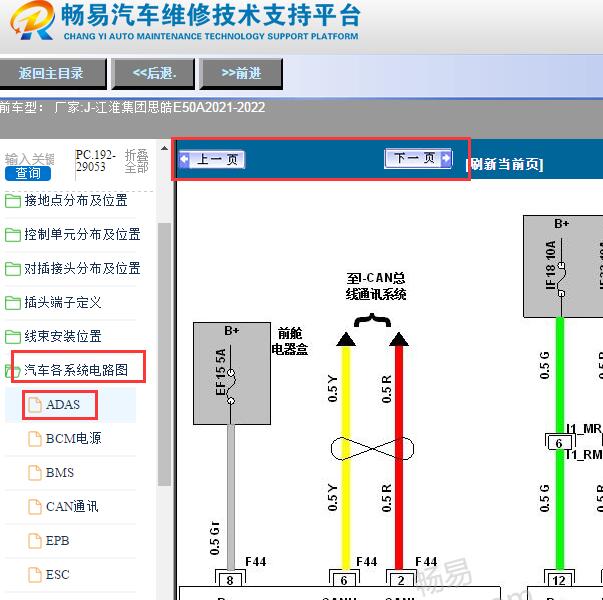Click folder icon beside 接地点分布及位置
Viewport: 603px width, 600px height.
coord(13,200)
